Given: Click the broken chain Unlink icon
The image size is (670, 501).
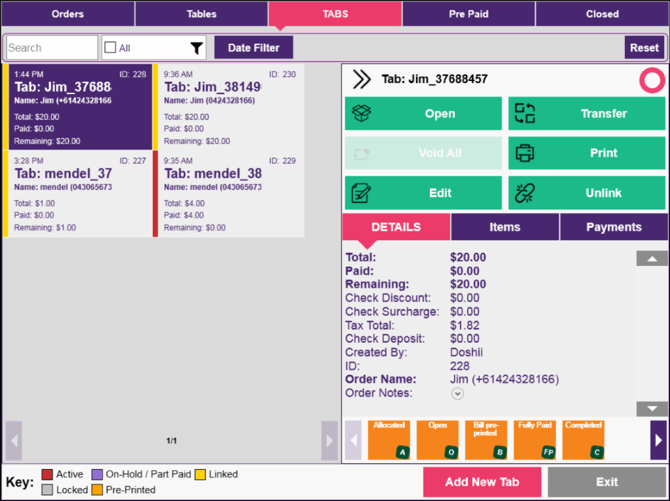Looking at the screenshot, I should 525,193.
